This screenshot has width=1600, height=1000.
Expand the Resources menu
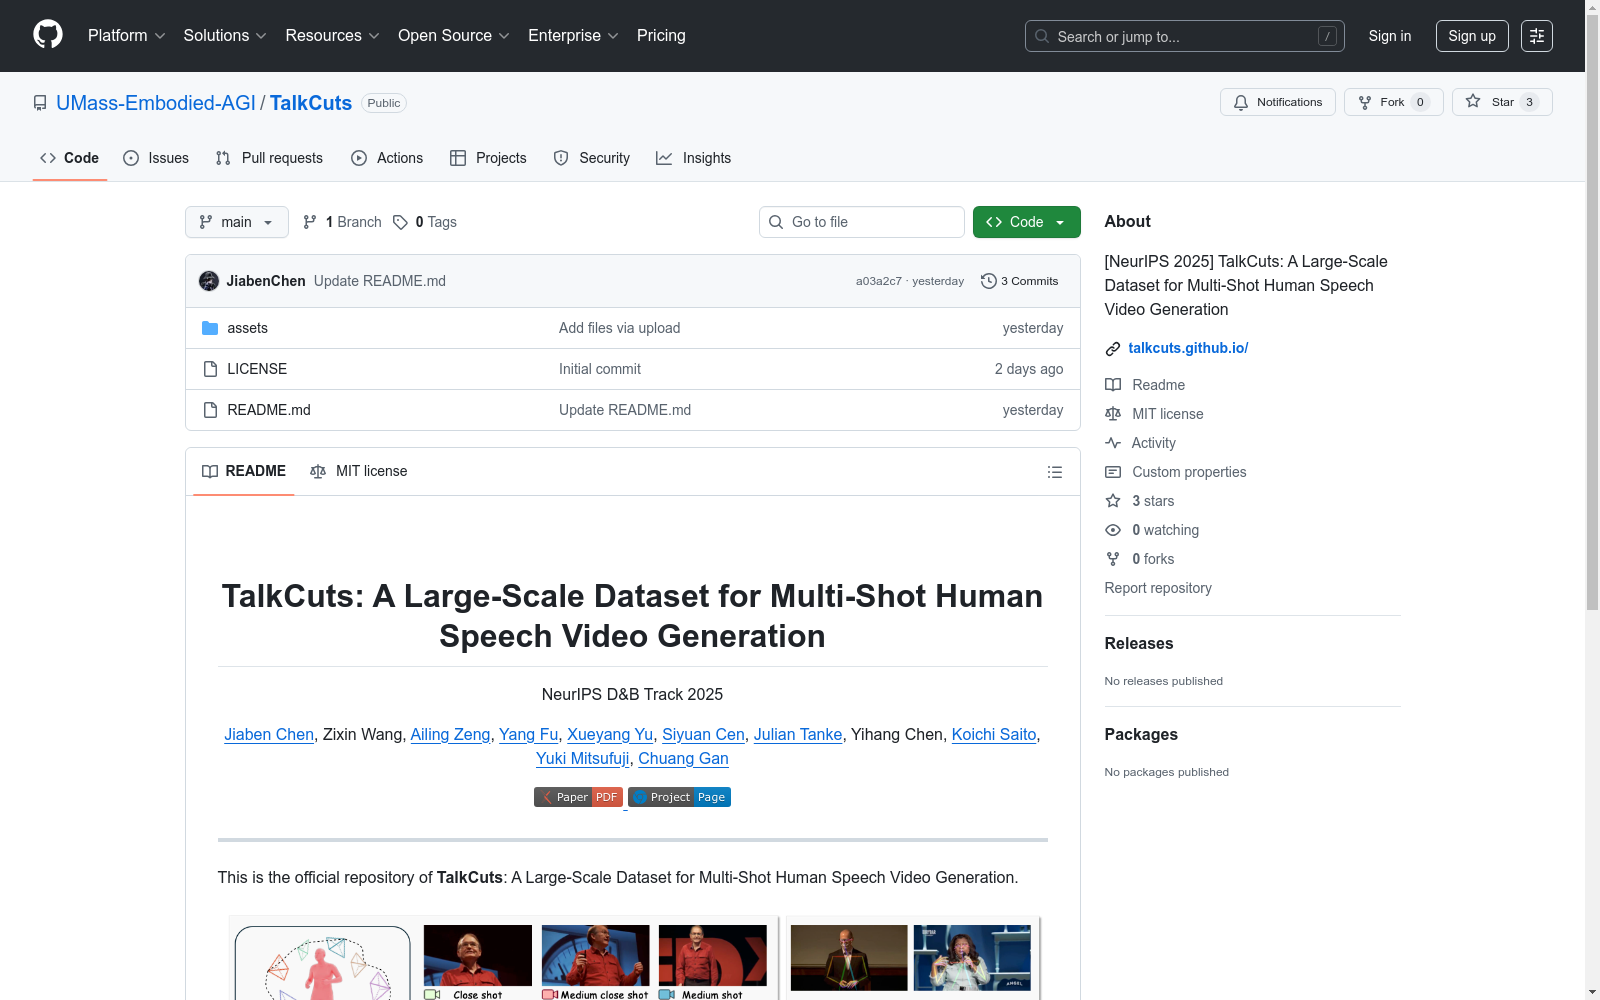coord(332,36)
